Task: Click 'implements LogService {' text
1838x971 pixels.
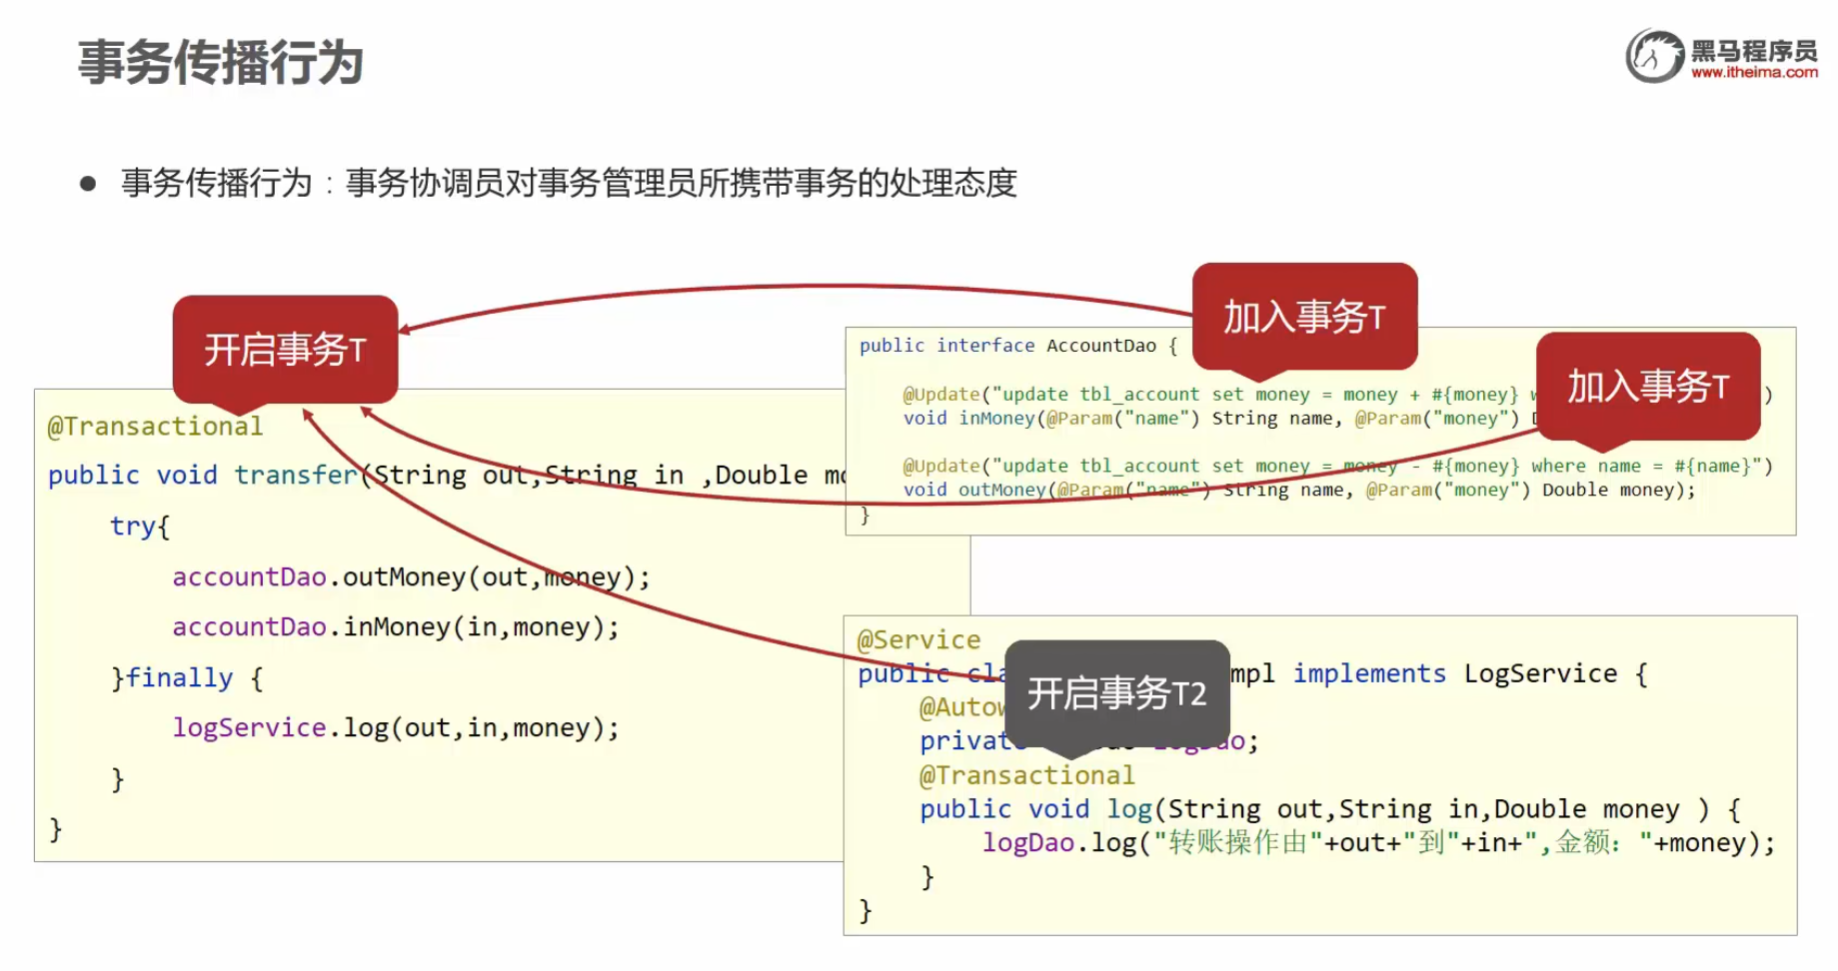Action: click(1470, 674)
